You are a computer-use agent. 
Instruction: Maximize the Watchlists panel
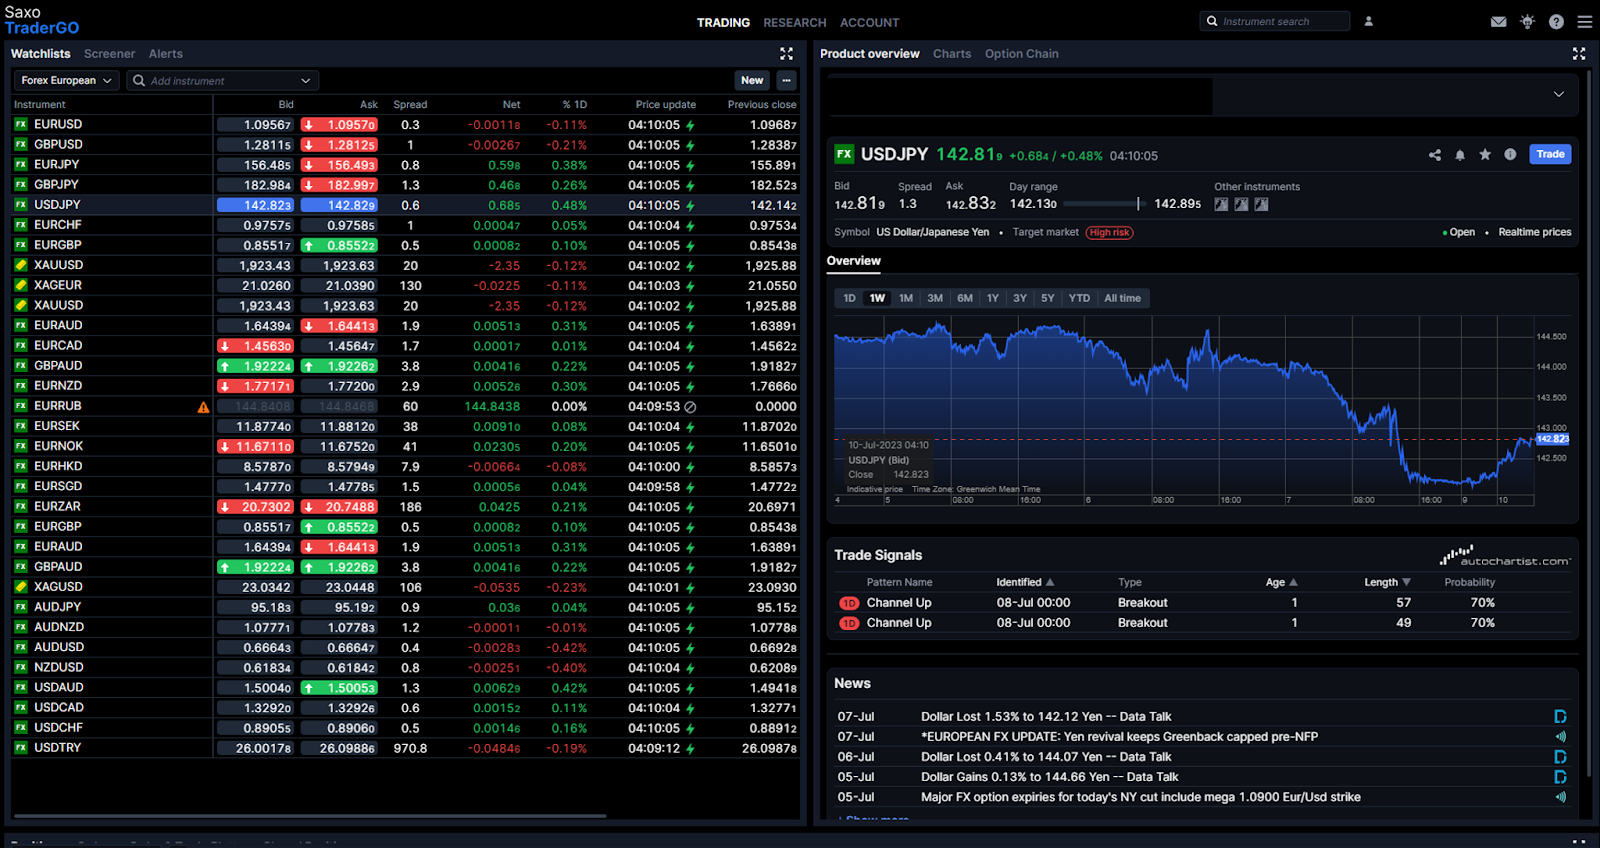point(786,54)
